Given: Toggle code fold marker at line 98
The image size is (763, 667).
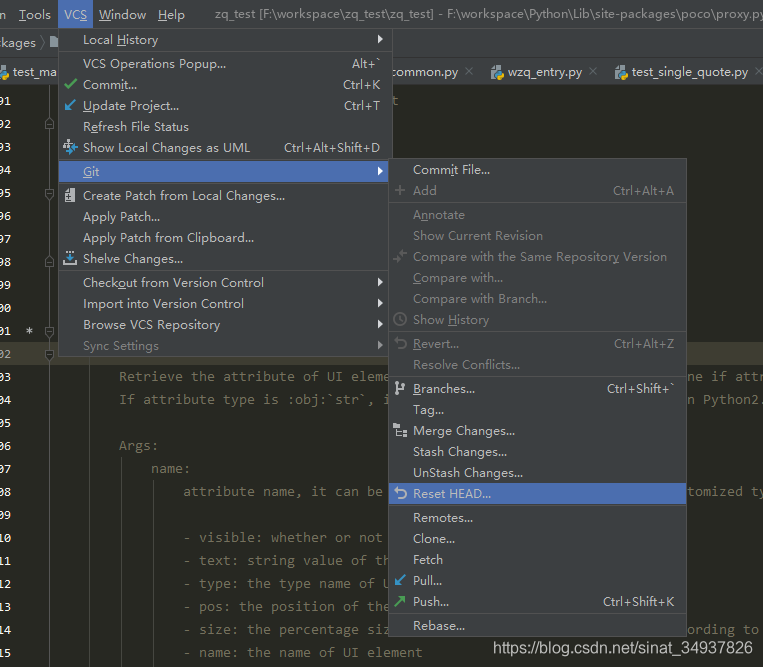Looking at the screenshot, I should coord(49,262).
